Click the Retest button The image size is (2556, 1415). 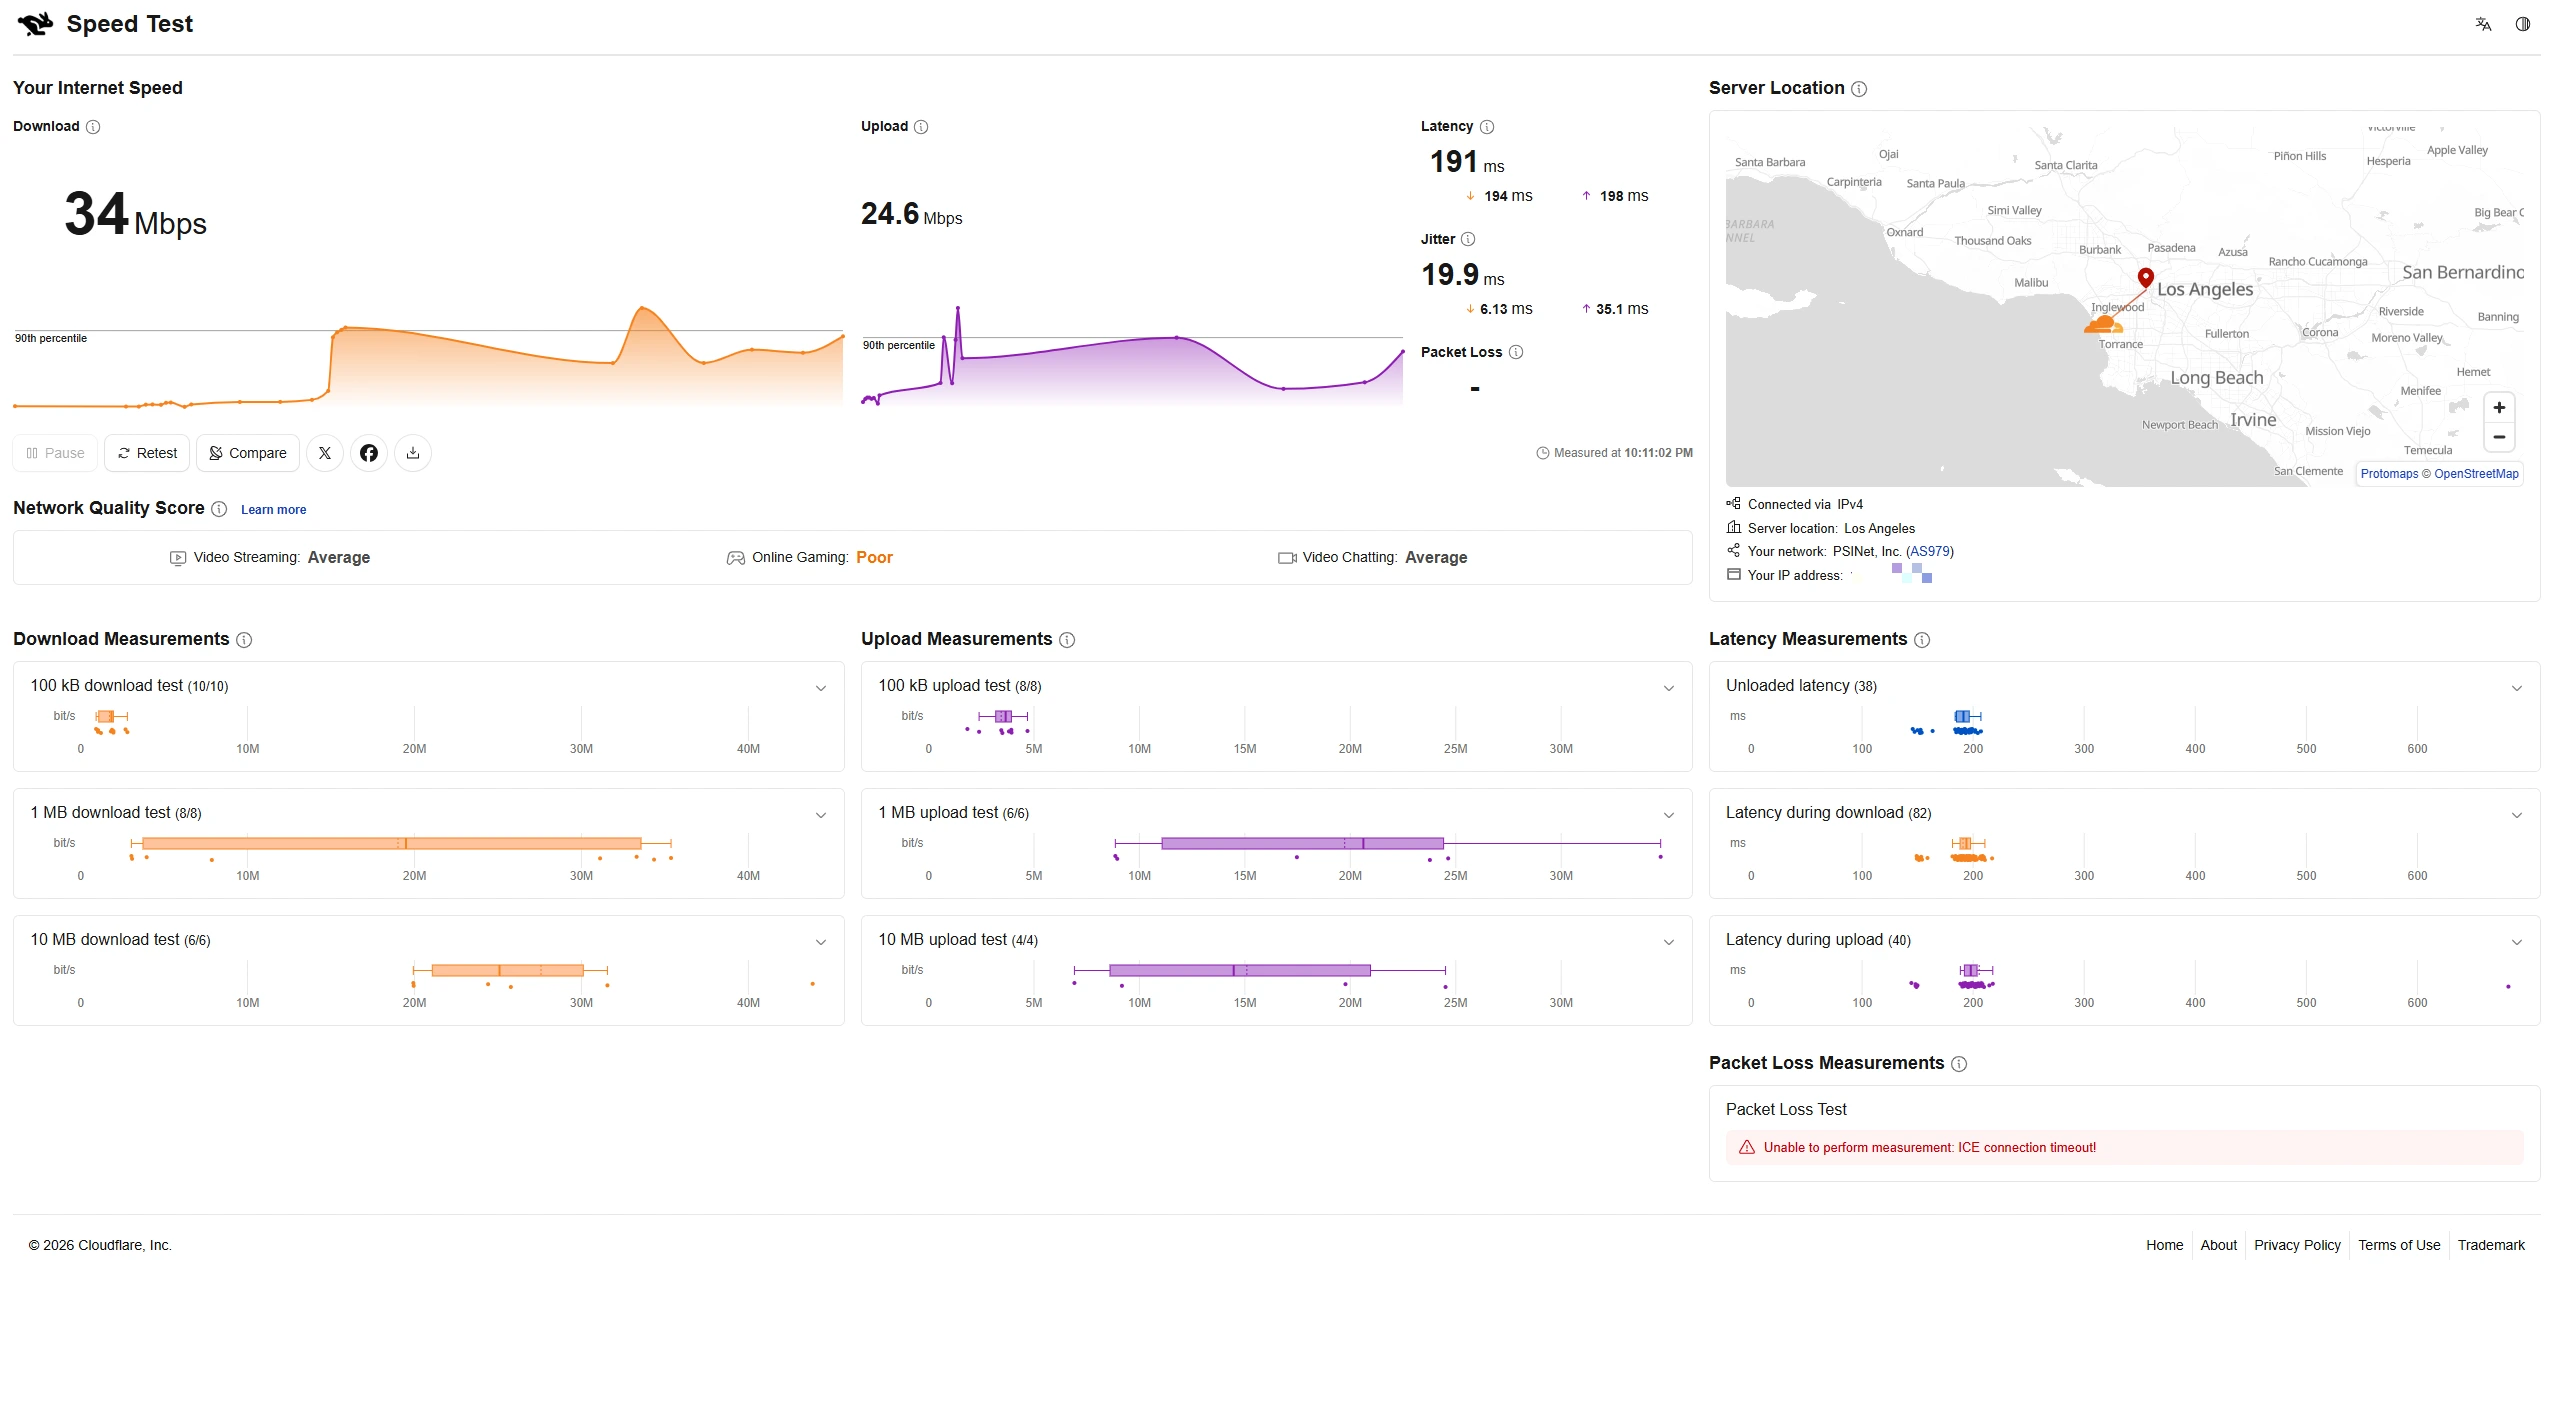click(x=148, y=453)
